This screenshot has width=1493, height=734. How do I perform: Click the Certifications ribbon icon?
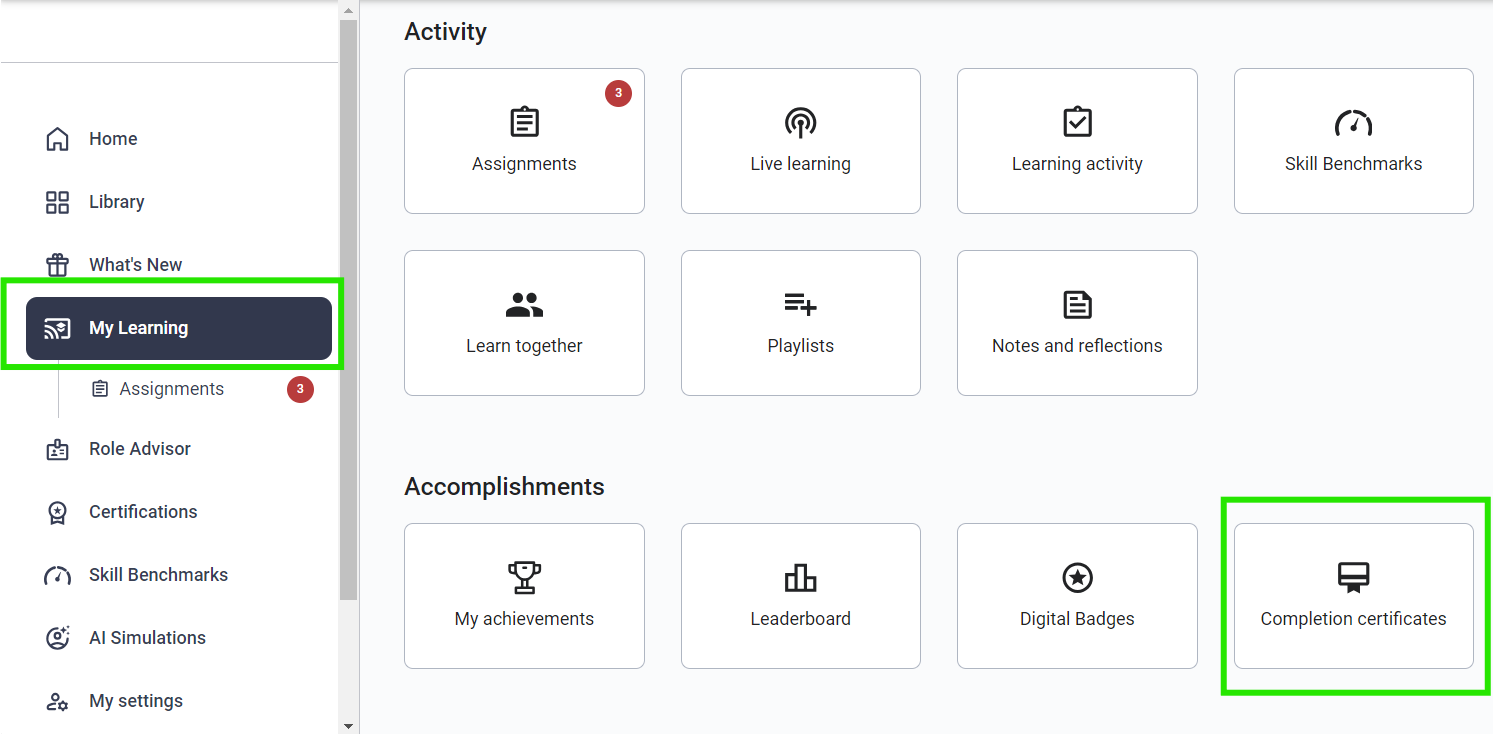(x=58, y=512)
